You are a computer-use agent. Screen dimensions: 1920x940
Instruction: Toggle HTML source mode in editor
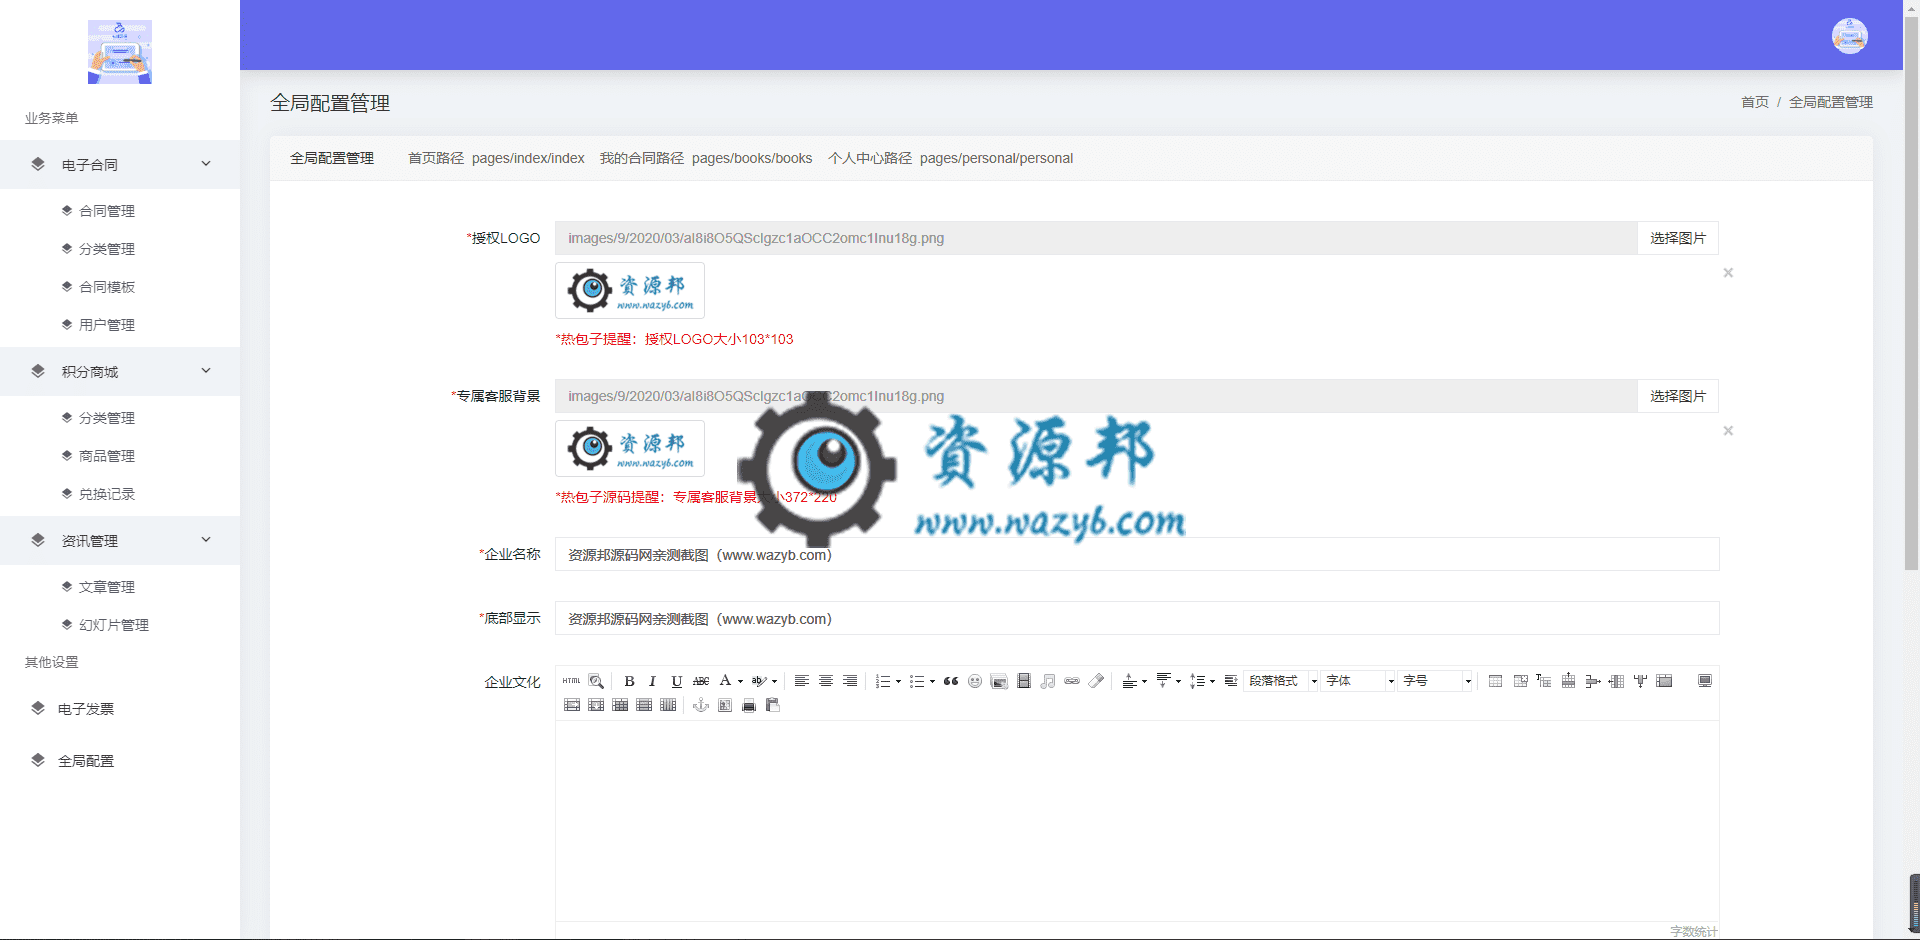571,681
